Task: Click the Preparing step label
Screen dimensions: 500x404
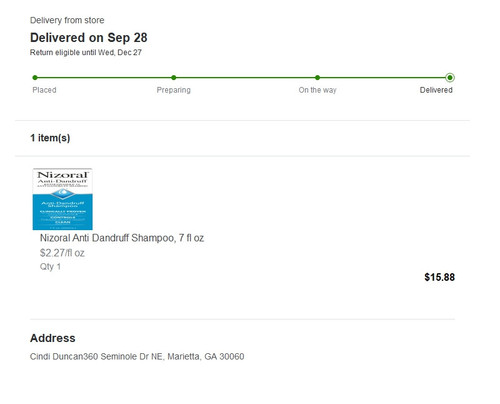Action: (x=174, y=90)
